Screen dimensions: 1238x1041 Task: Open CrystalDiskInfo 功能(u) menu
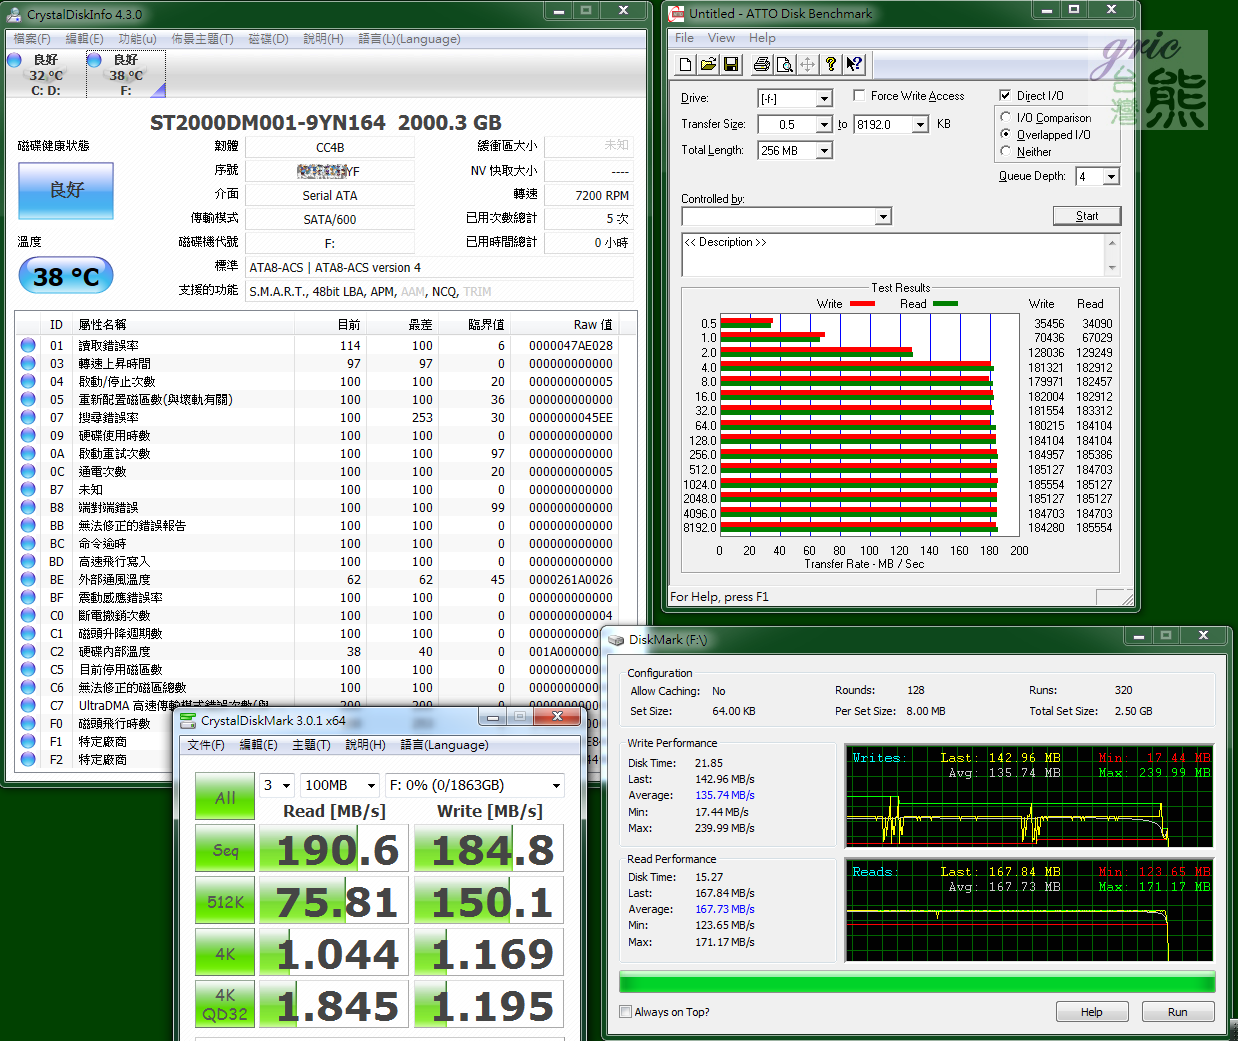coord(137,39)
